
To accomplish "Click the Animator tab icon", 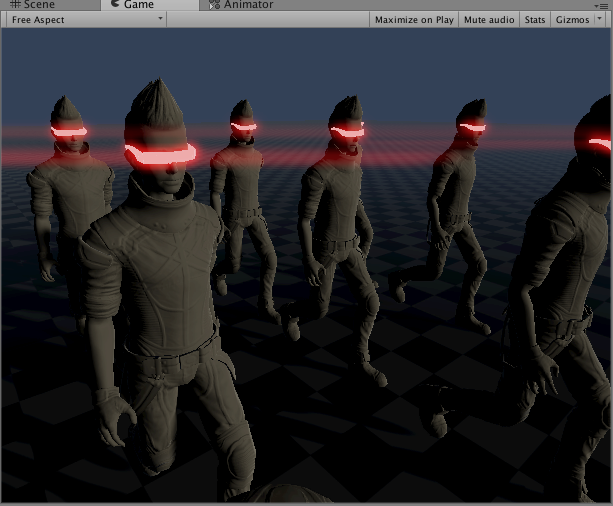I will coord(214,5).
